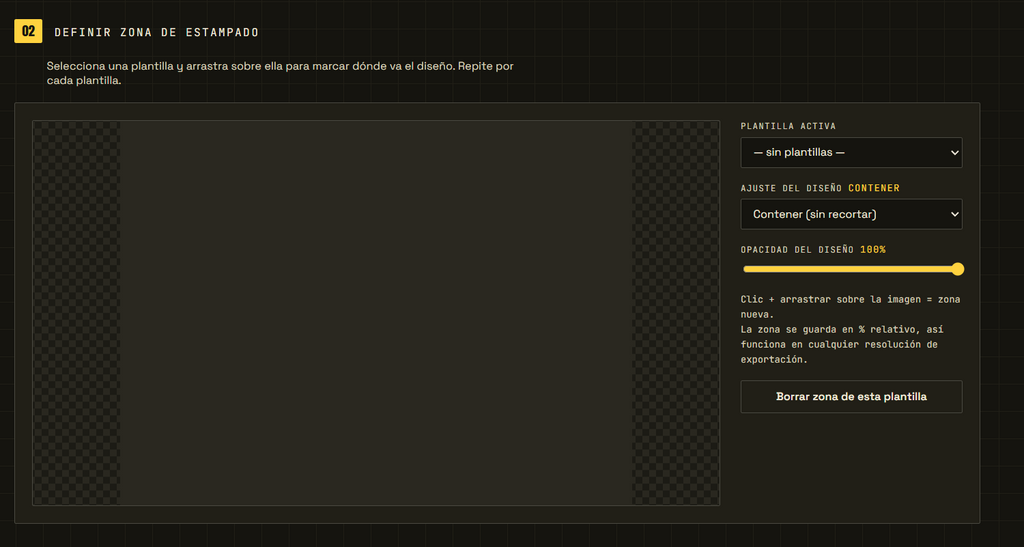Click the 'AJUSTE DEL DISEÑO' label text
The height and width of the screenshot is (547, 1024).
pos(792,188)
